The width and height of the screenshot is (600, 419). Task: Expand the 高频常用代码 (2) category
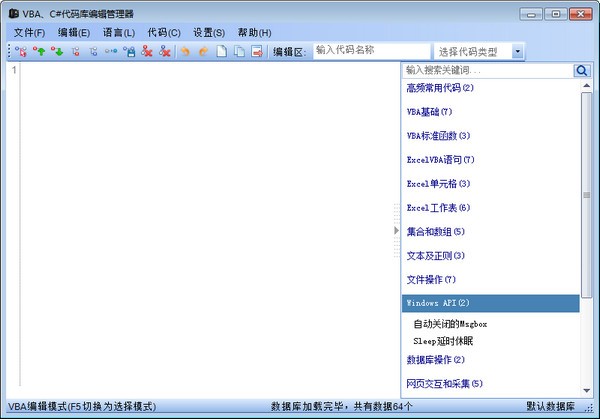click(440, 88)
